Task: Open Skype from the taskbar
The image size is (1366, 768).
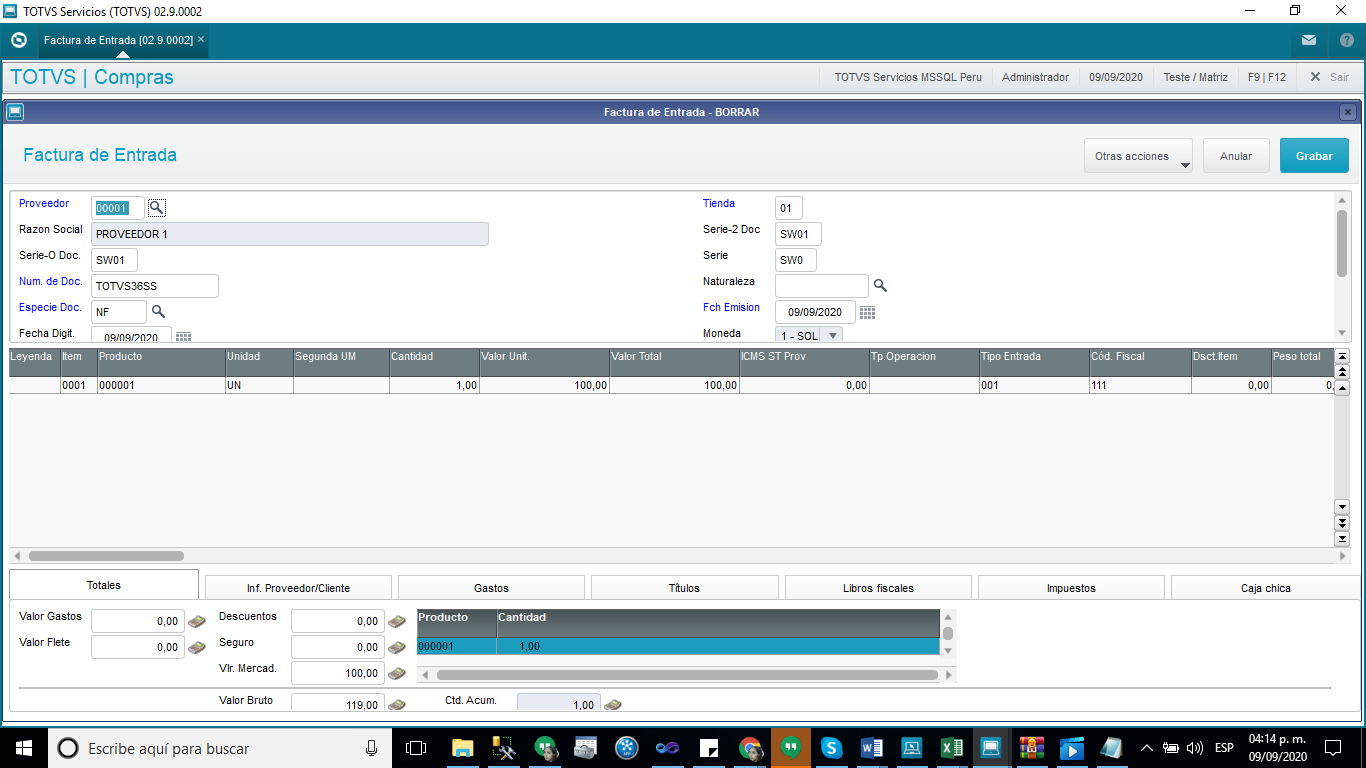Action: pos(831,748)
